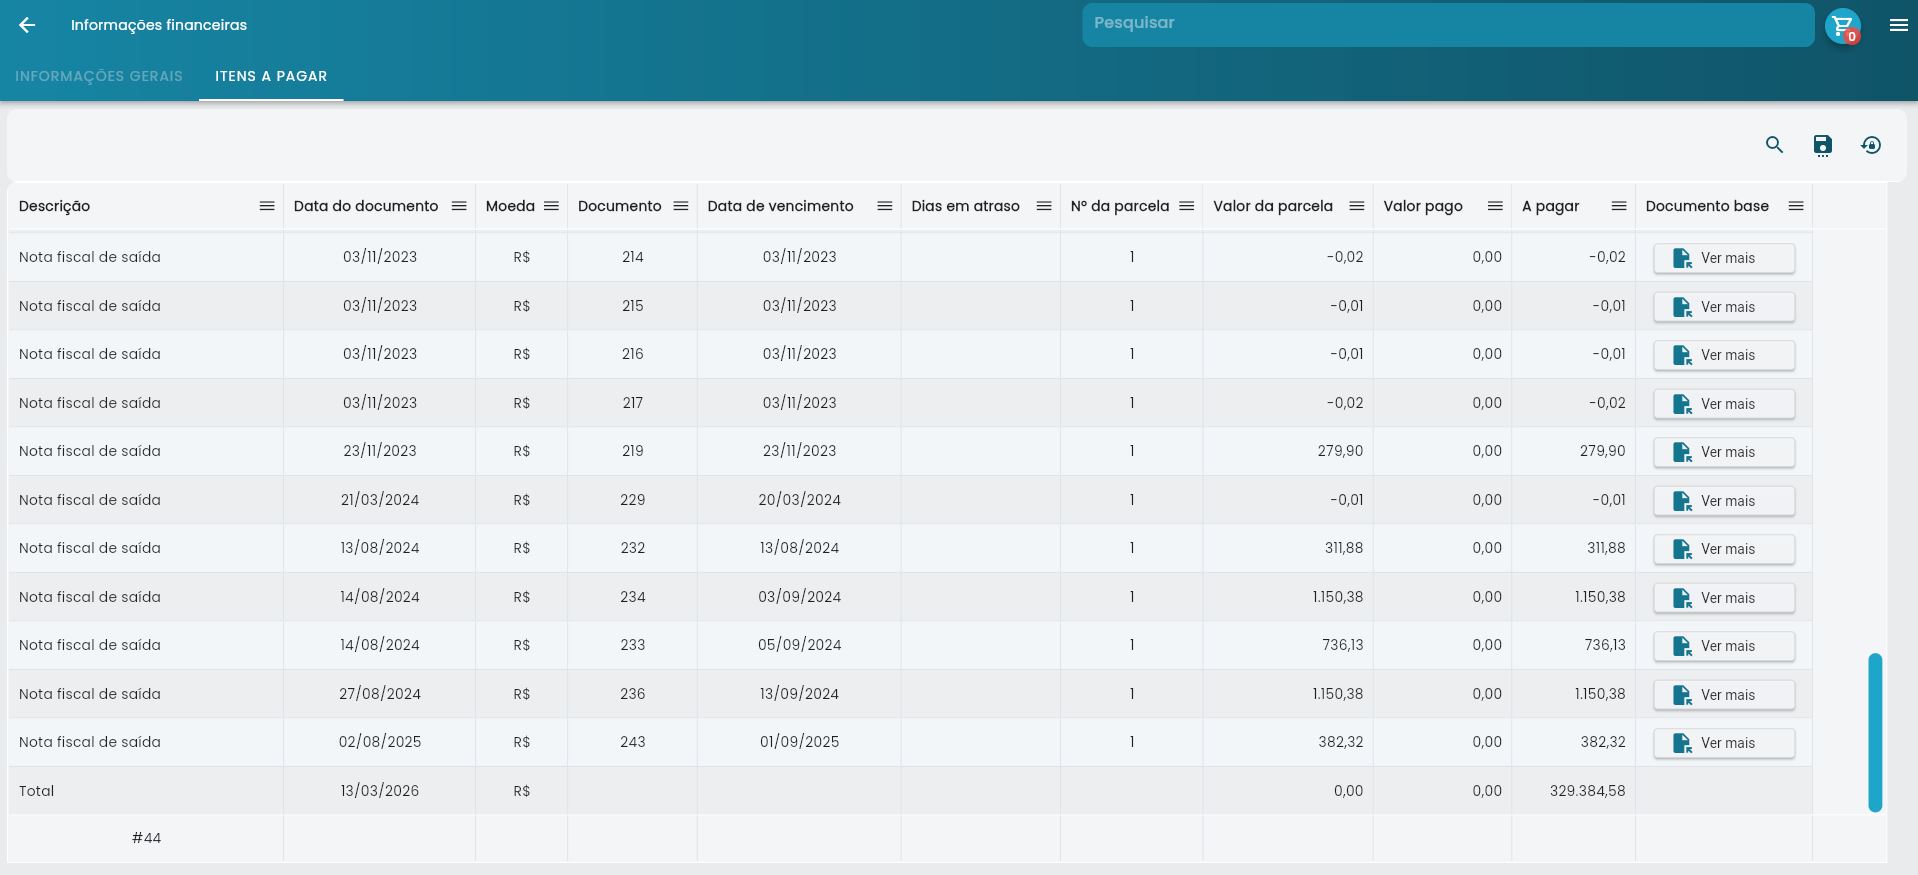Open Documento column menu icon
The image size is (1918, 875).
681,206
